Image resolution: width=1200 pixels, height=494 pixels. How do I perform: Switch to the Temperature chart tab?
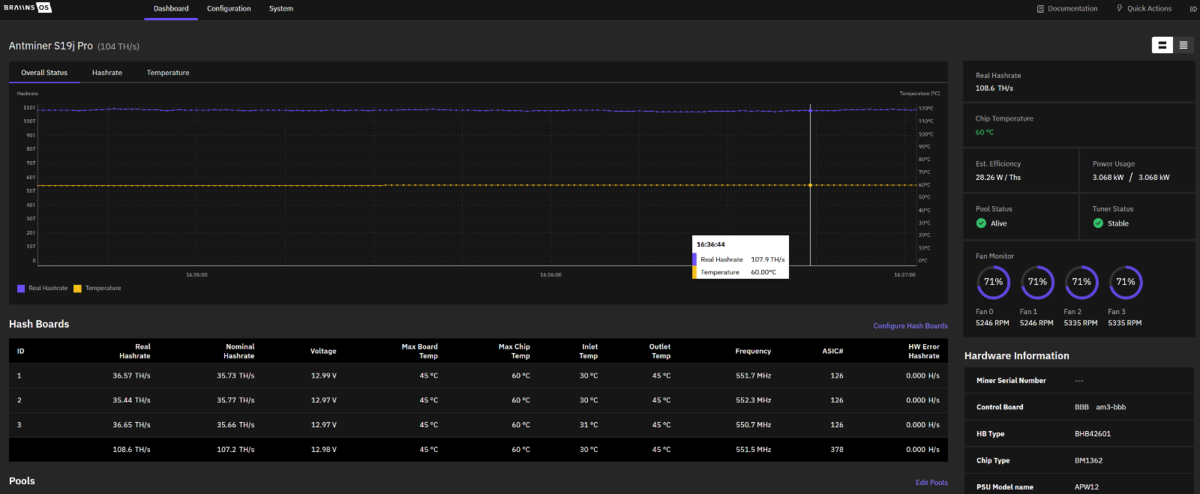pyautogui.click(x=168, y=73)
